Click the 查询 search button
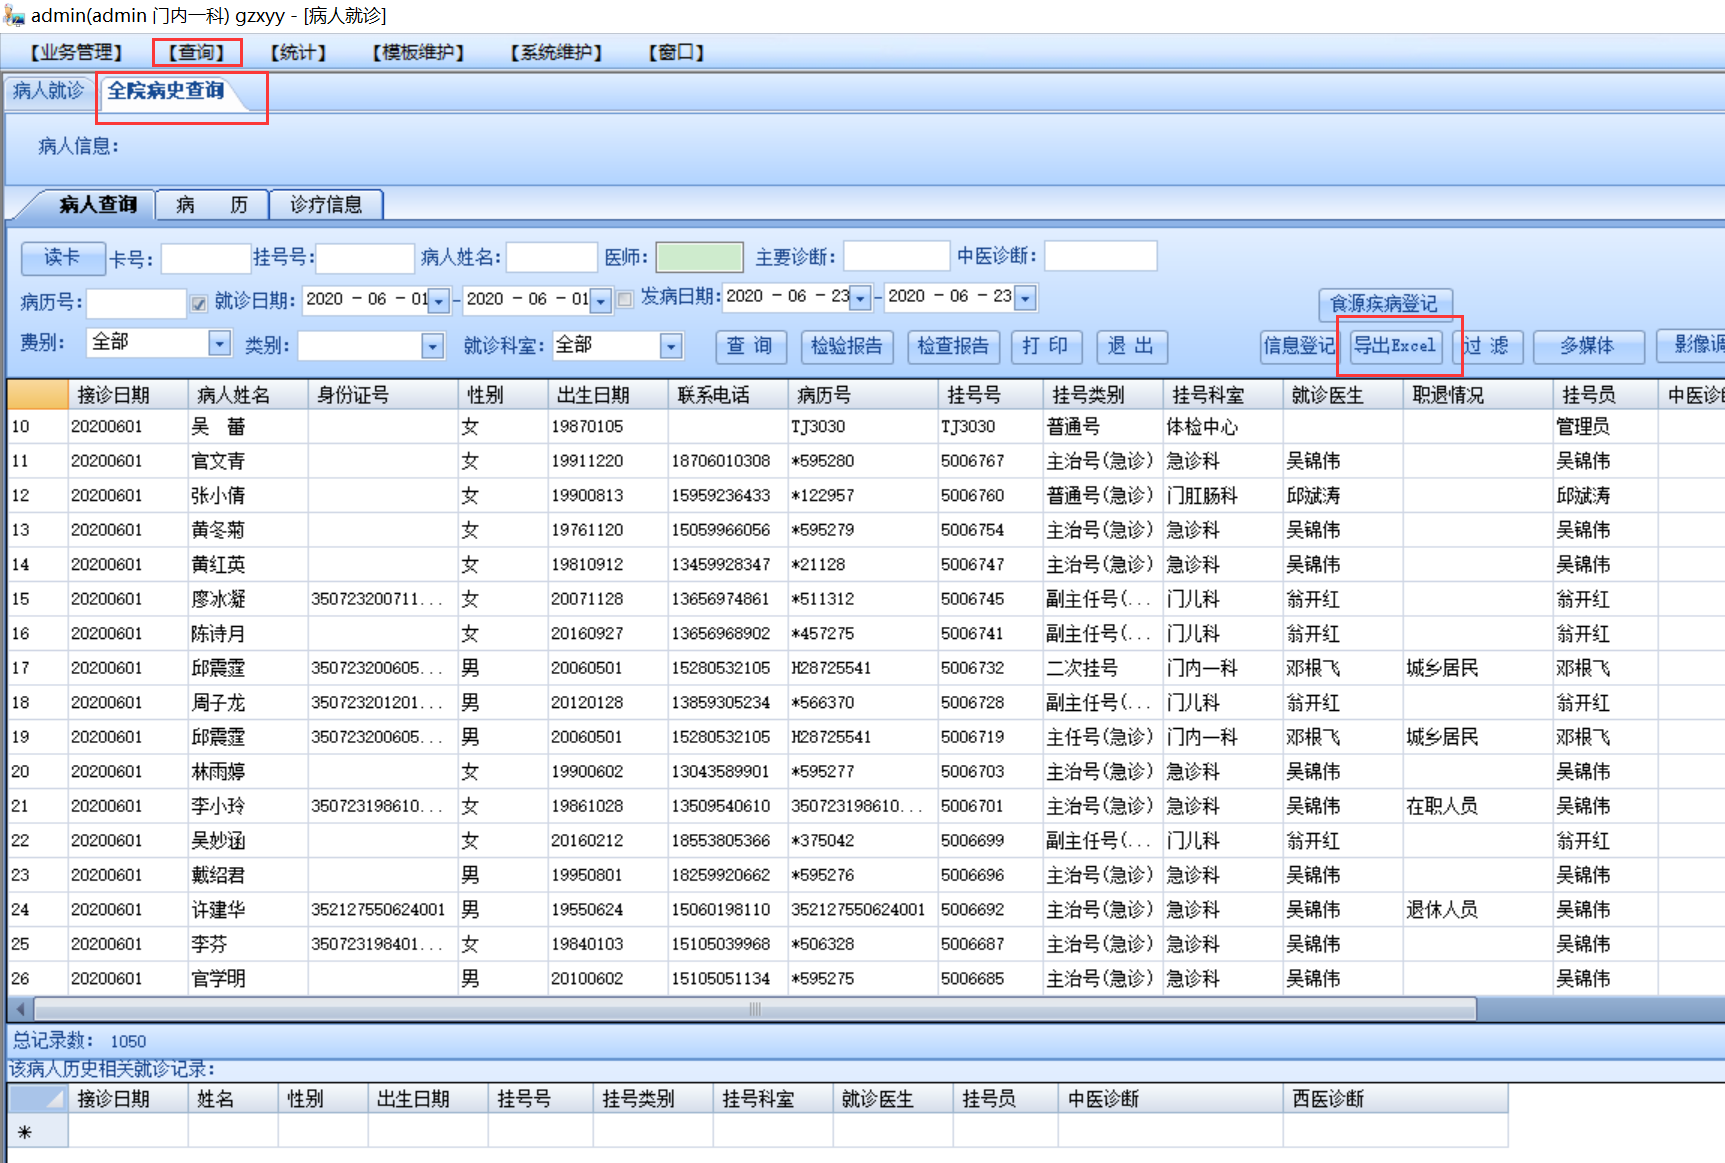The height and width of the screenshot is (1163, 1725). click(750, 346)
